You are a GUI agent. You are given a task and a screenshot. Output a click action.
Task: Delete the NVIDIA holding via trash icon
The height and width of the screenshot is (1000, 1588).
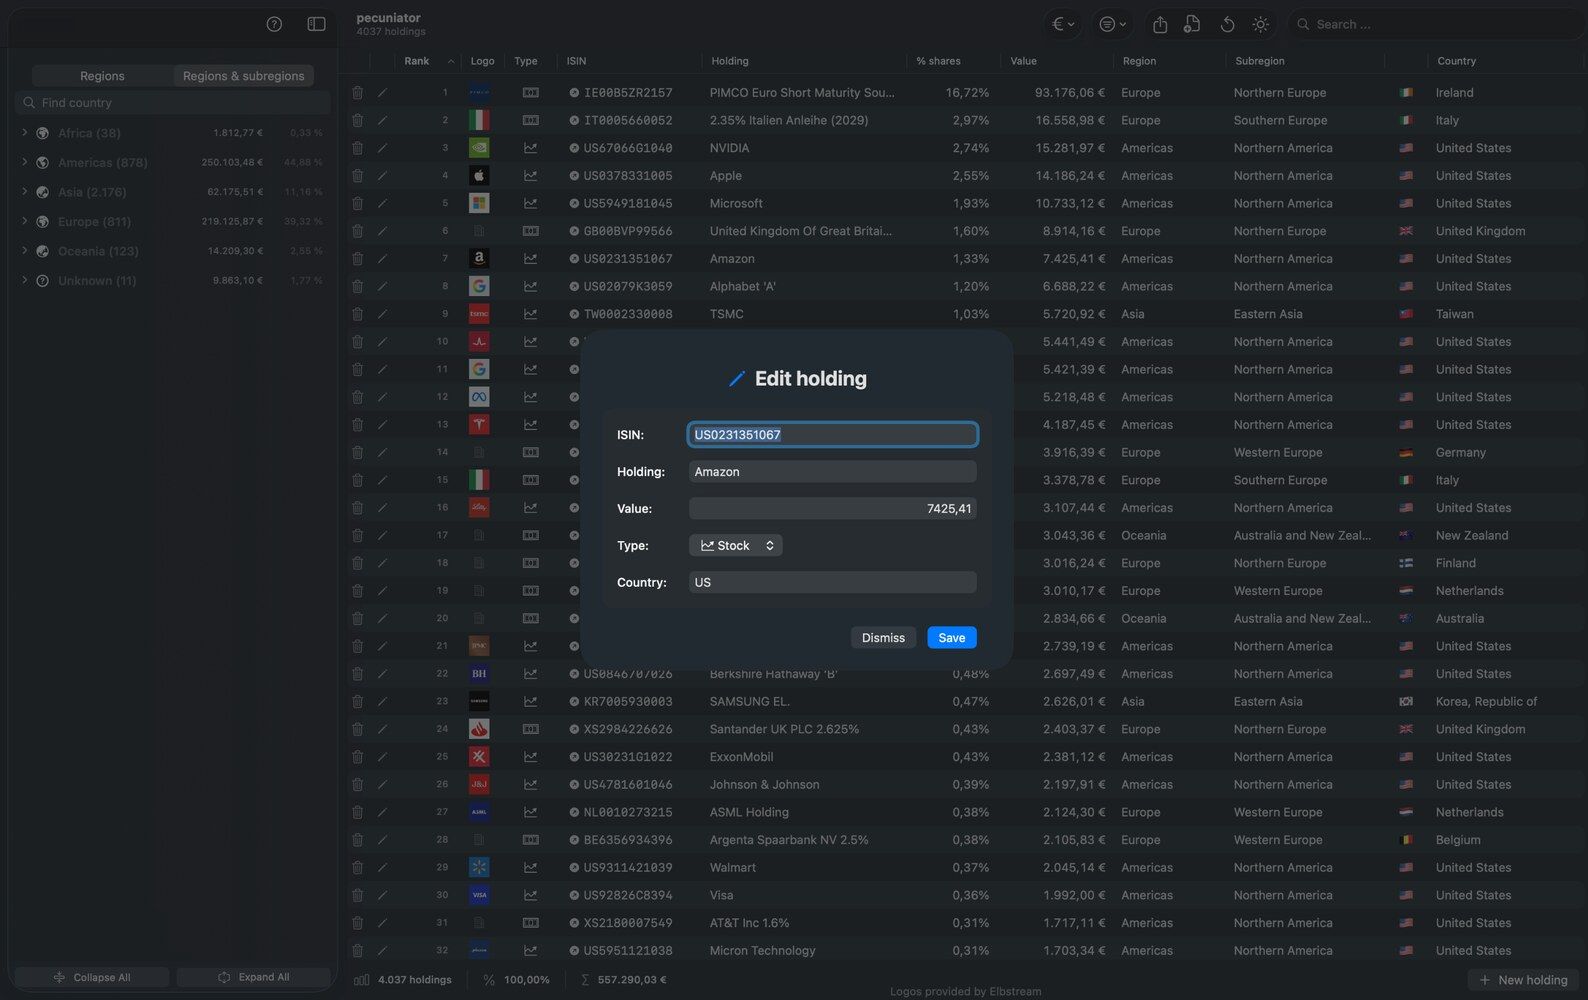click(357, 148)
